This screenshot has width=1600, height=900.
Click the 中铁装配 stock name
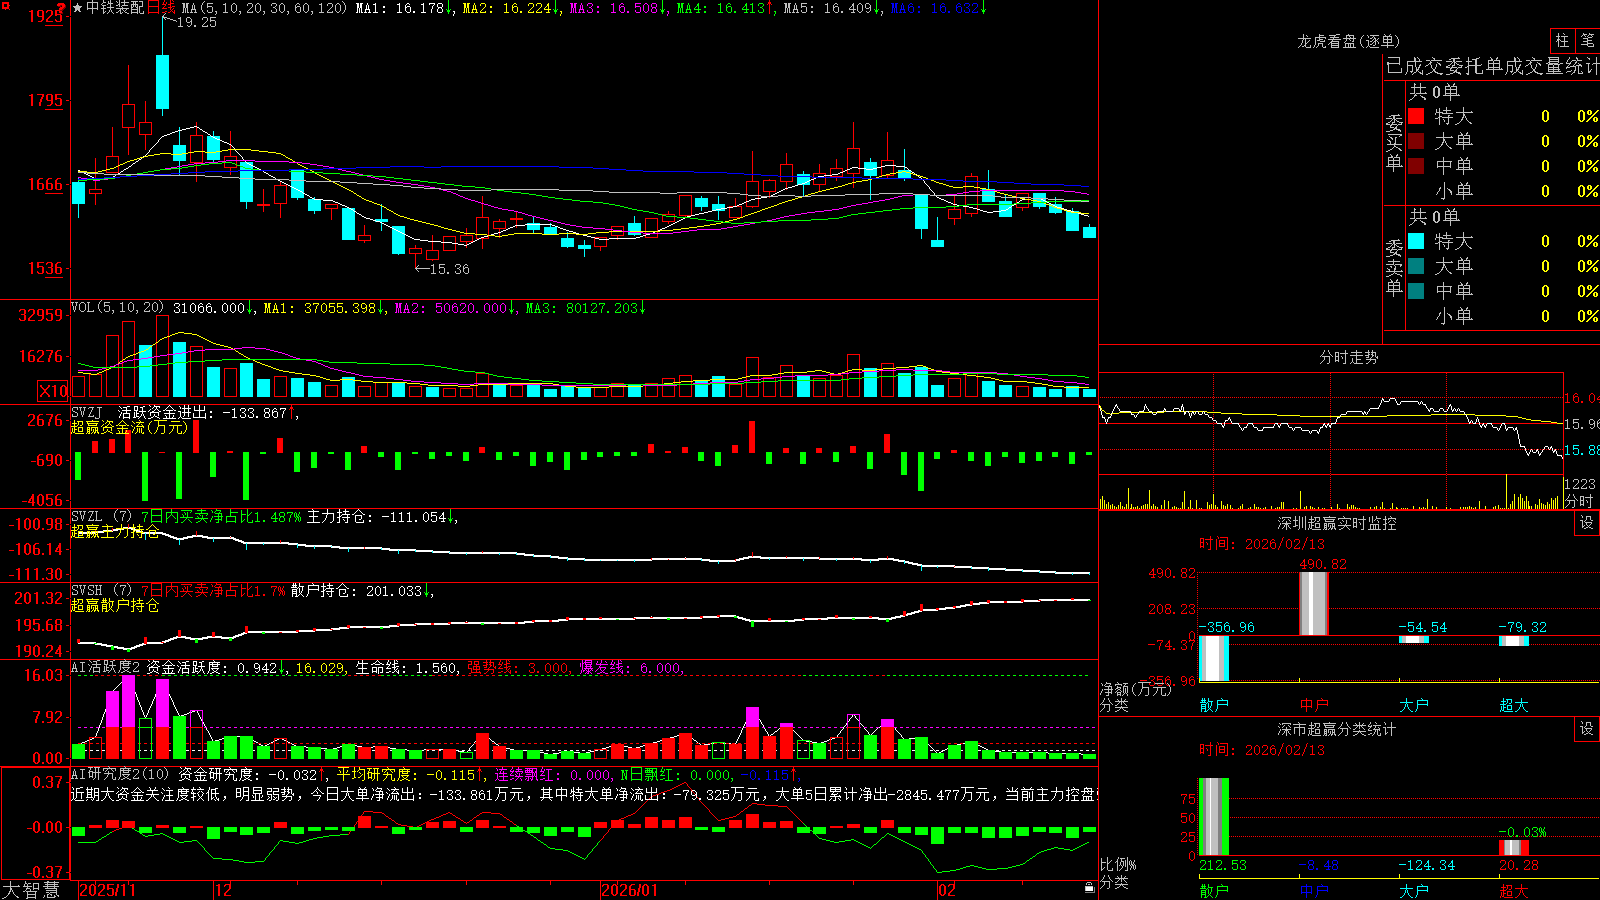pyautogui.click(x=115, y=8)
